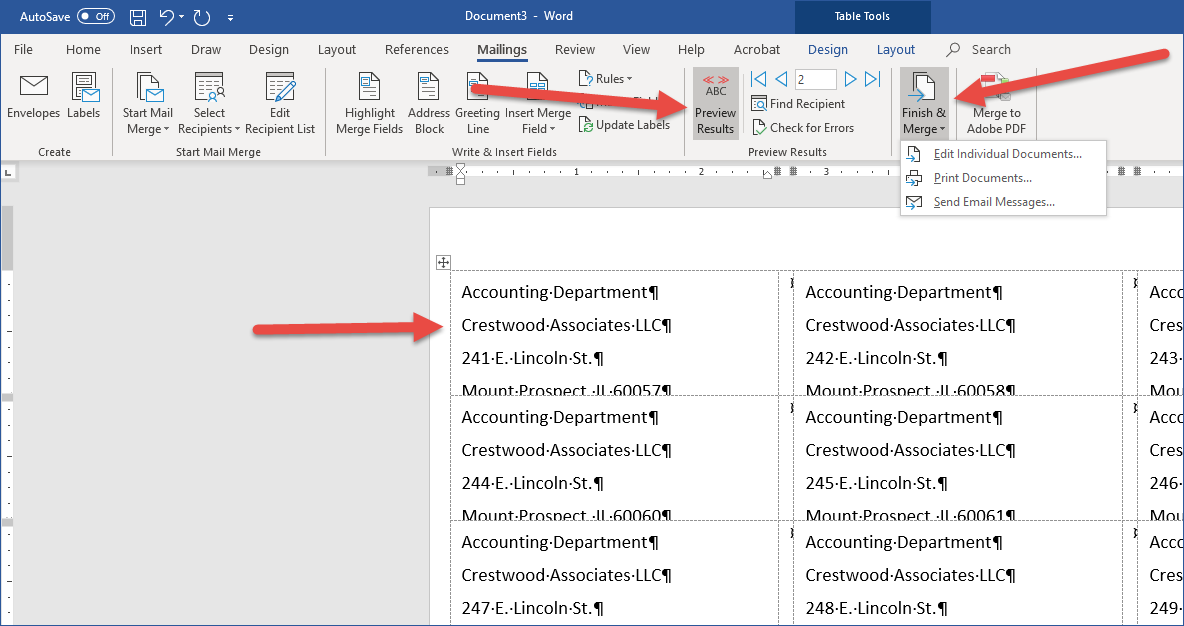
Task: Open Edit Recipient List
Action: click(280, 104)
